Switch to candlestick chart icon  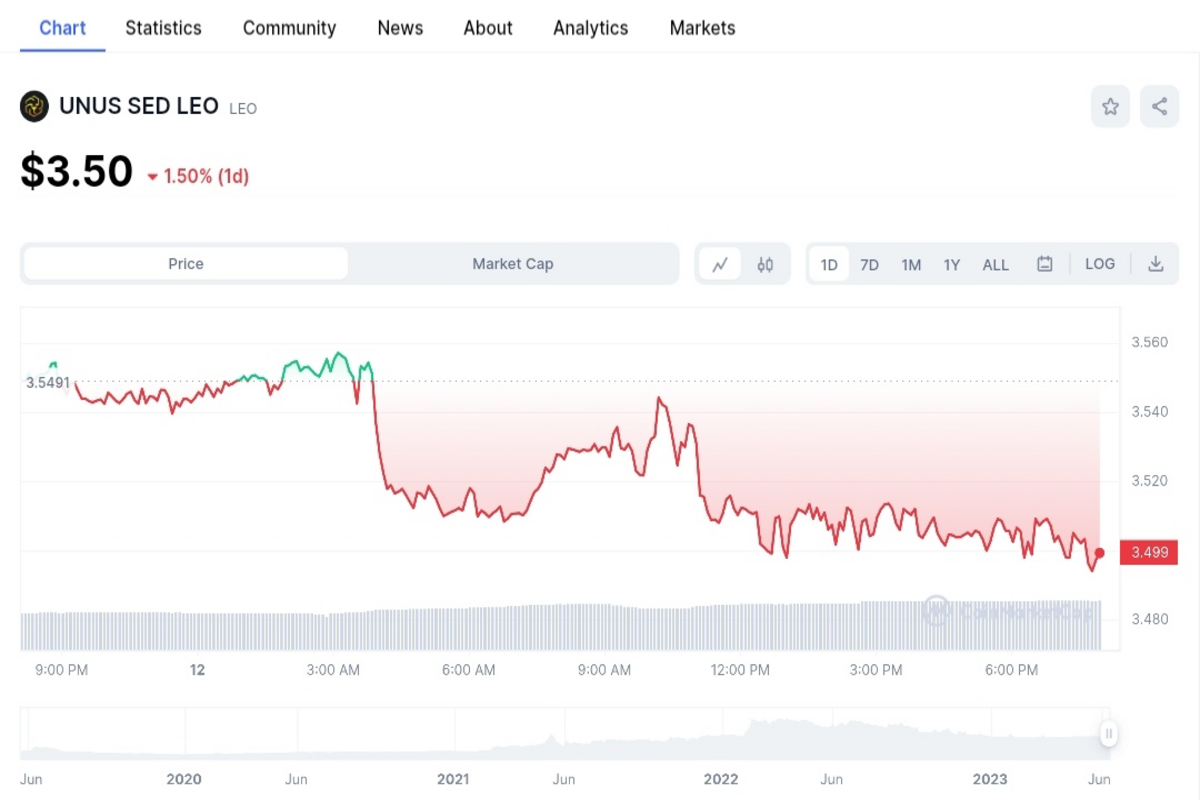765,265
